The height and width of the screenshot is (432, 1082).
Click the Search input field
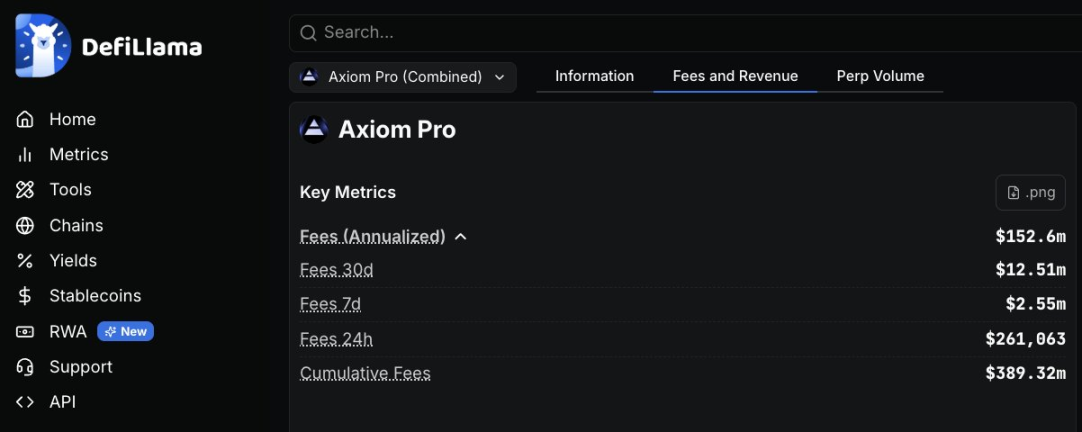pos(680,33)
